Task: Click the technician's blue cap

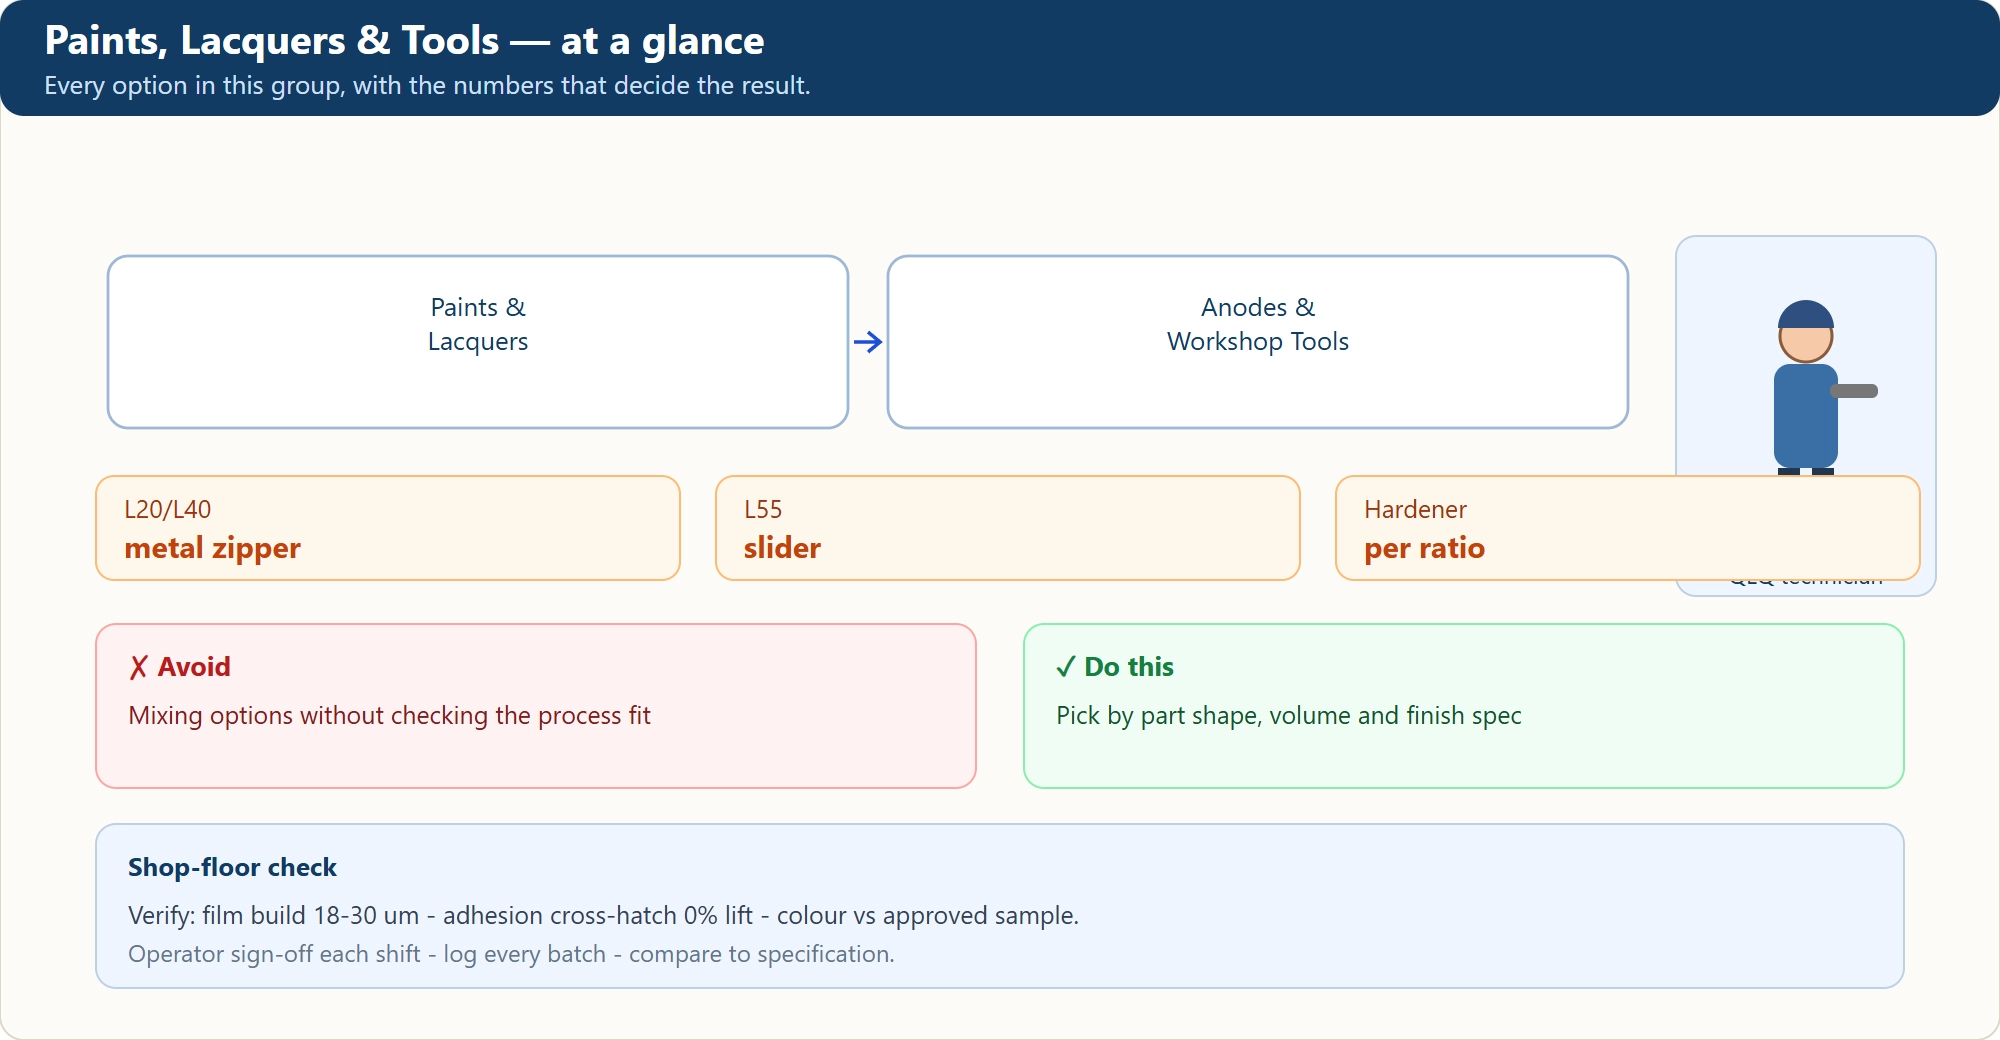Action: tap(1805, 314)
